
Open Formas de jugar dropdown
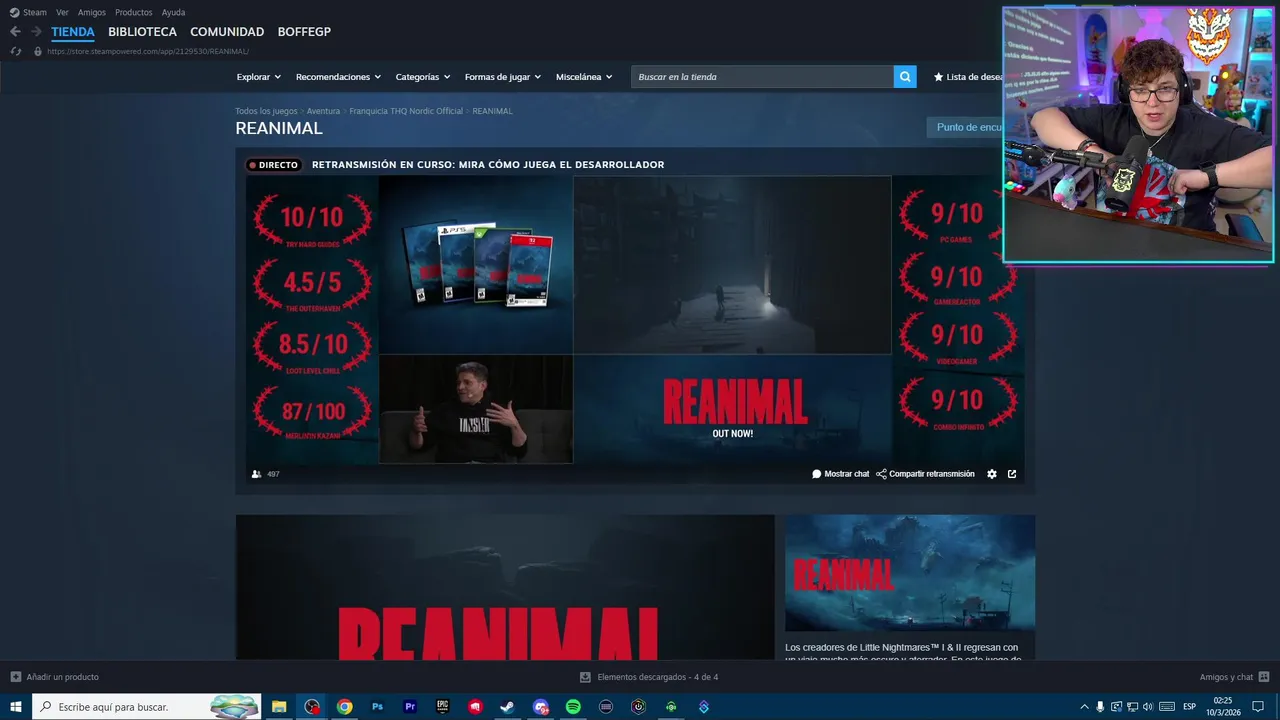coord(503,77)
